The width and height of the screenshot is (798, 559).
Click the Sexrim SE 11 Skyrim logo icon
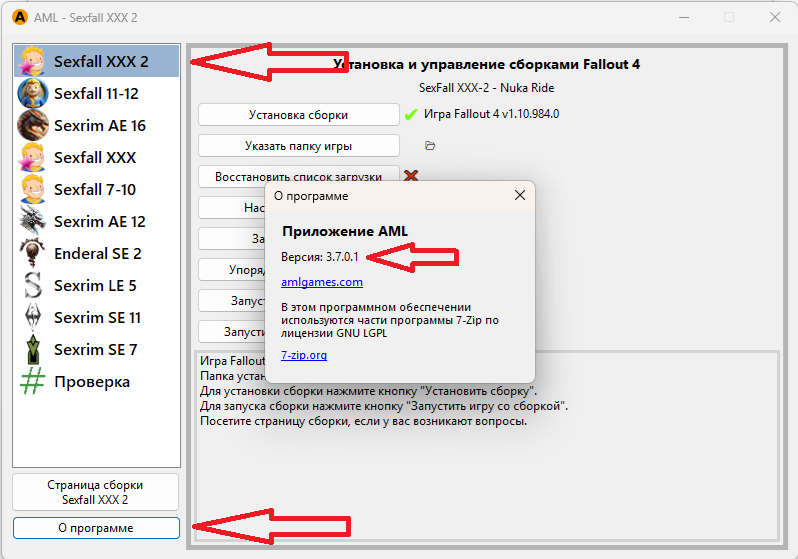(33, 317)
